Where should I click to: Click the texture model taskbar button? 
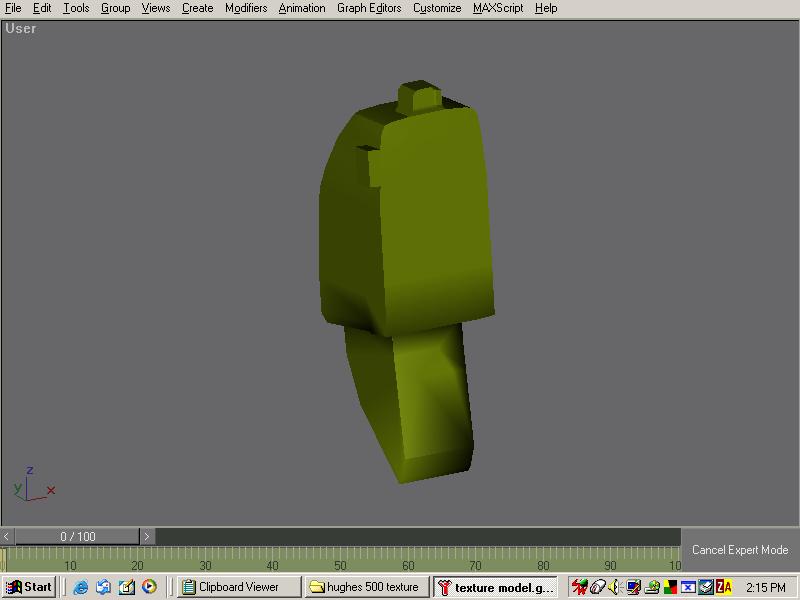(x=496, y=587)
